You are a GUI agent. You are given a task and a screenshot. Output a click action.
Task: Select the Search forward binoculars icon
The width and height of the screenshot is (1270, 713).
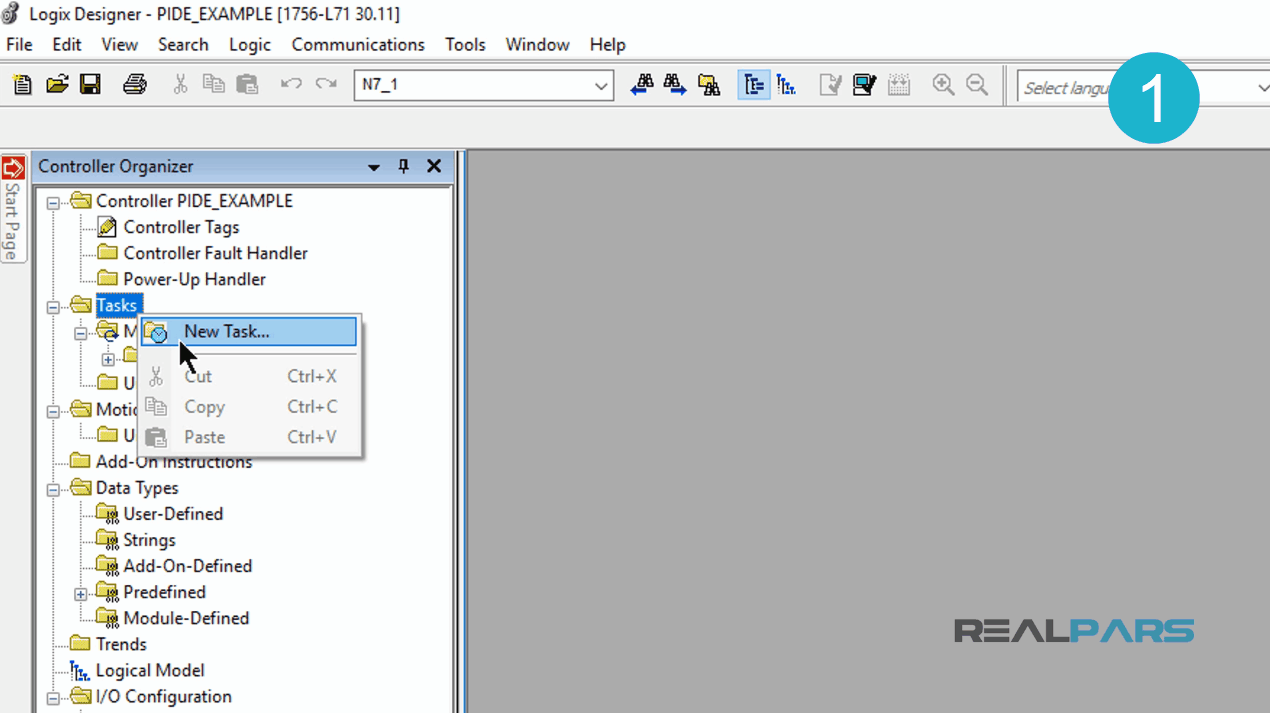pyautogui.click(x=674, y=85)
